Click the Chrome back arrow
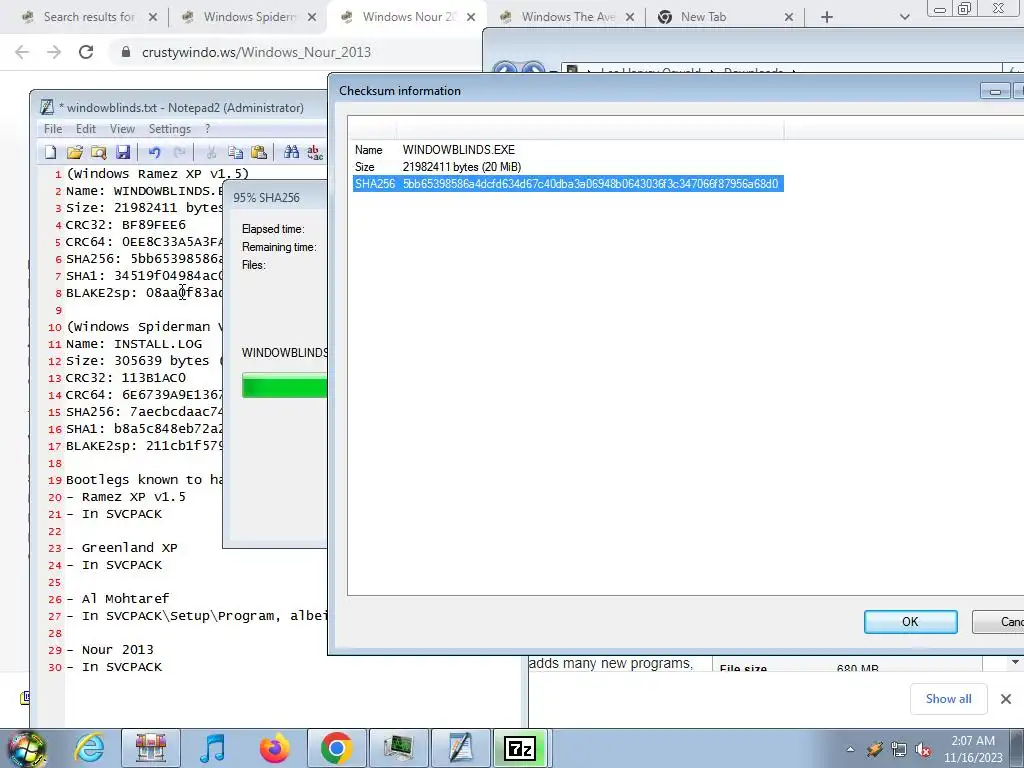 (x=22, y=52)
